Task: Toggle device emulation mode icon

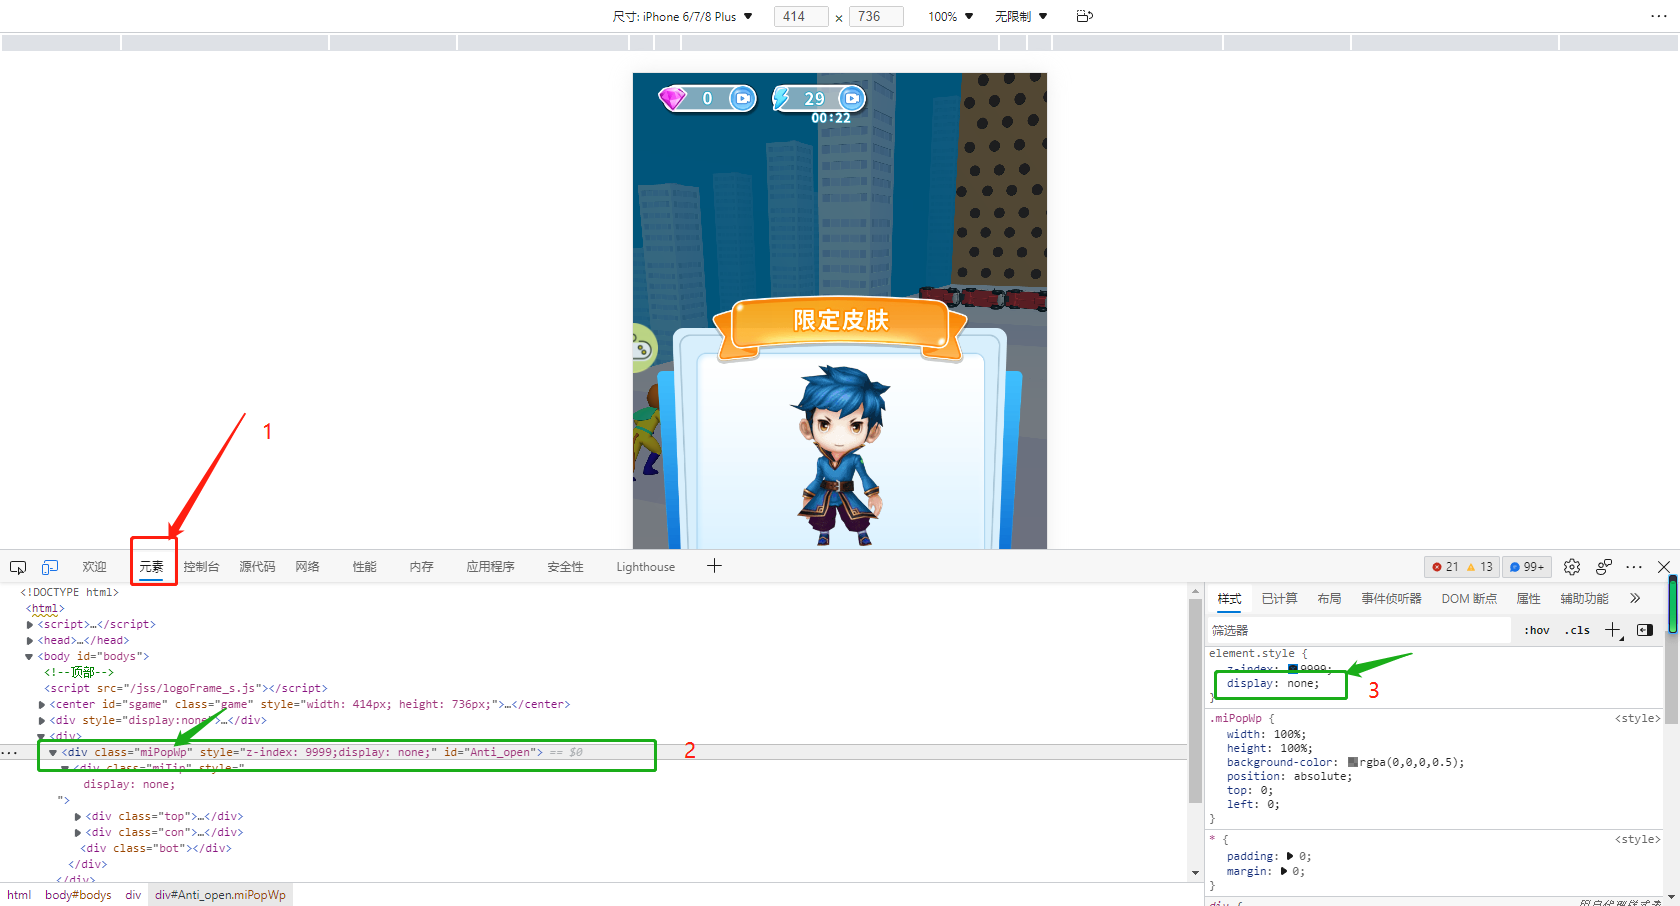Action: click(50, 567)
